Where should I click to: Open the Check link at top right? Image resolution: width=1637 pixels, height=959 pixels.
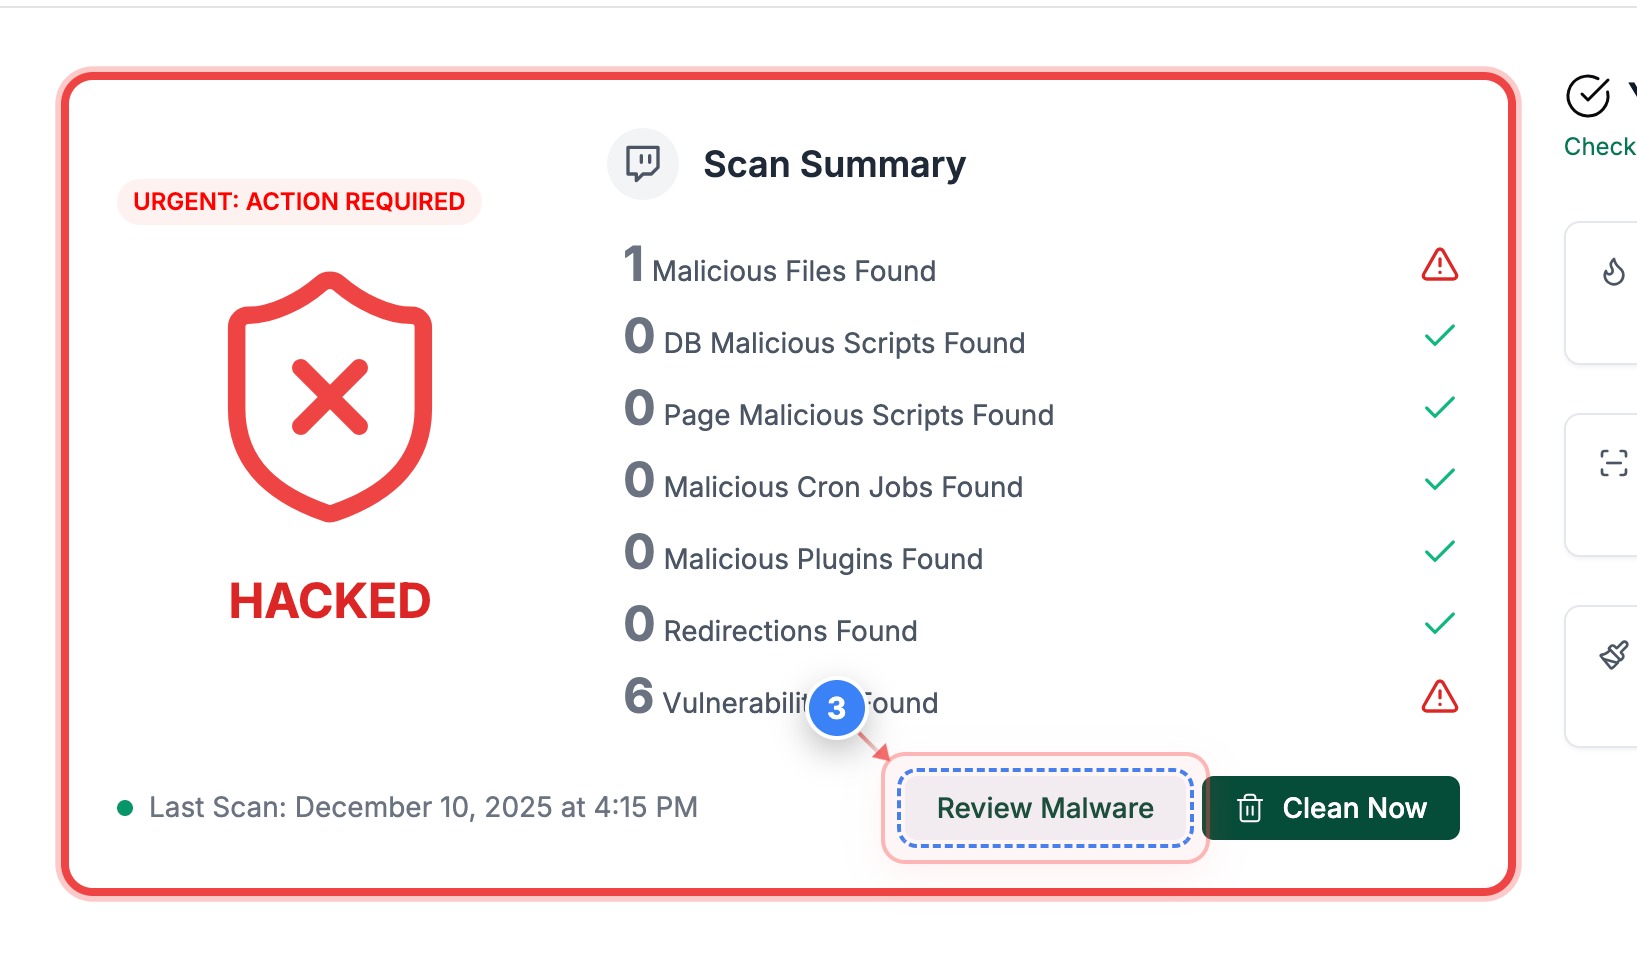(1599, 146)
